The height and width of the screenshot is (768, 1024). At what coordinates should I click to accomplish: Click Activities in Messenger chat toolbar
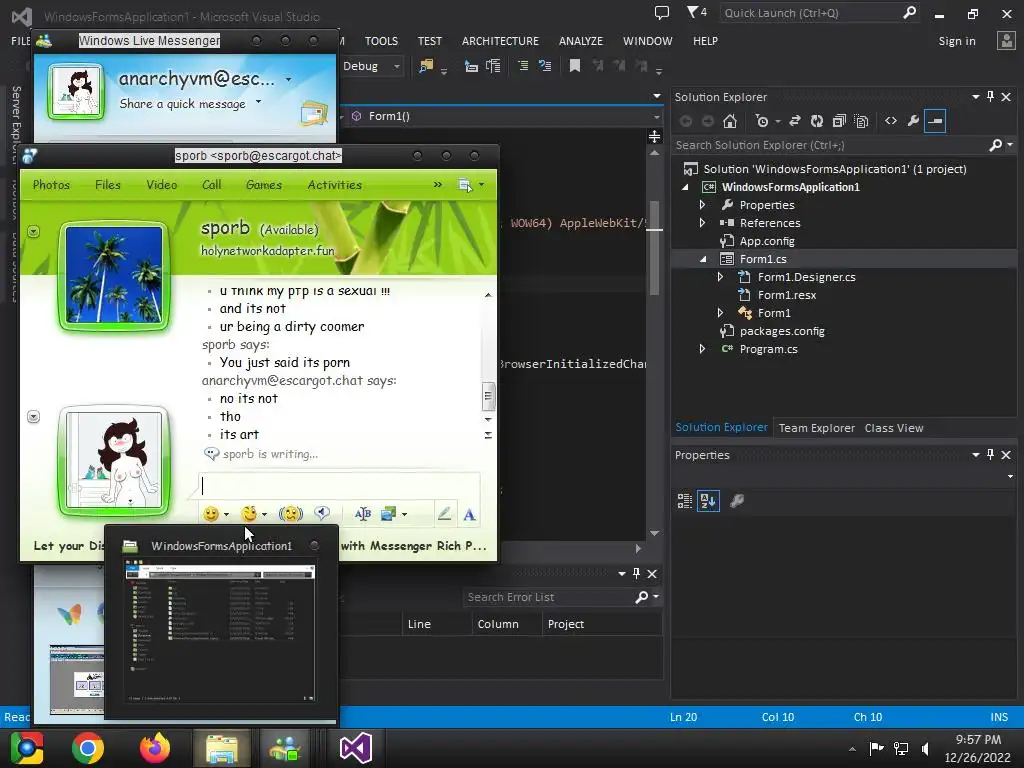[334, 185]
